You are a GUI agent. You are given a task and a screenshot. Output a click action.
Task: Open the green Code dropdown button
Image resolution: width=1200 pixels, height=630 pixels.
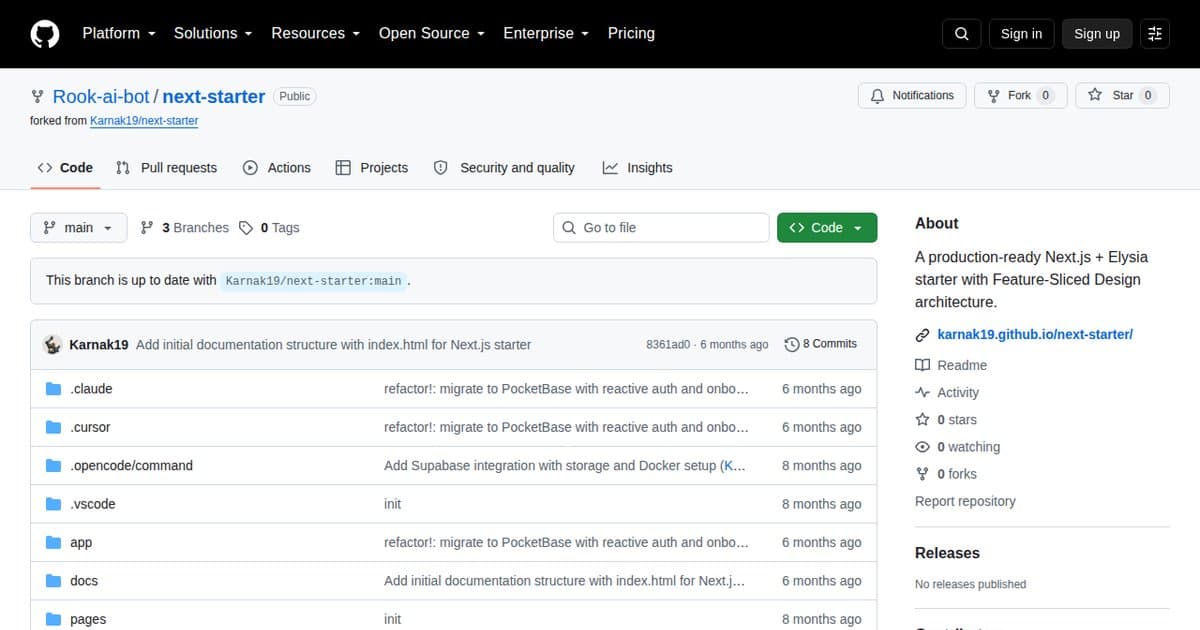[827, 228]
